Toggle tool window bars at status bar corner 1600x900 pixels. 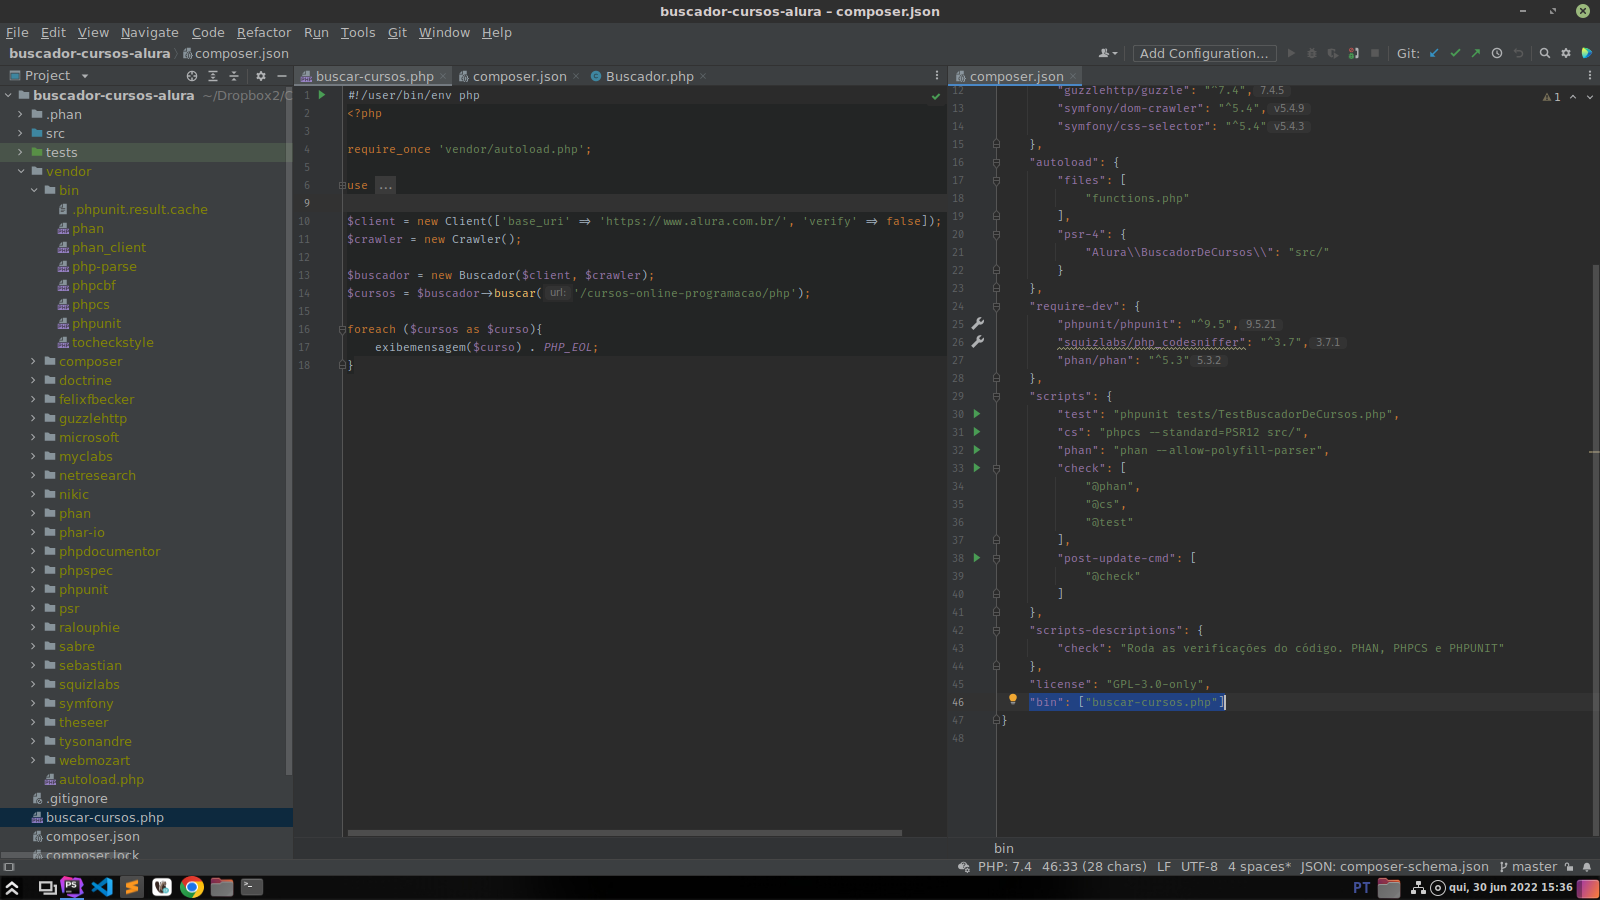(x=9, y=867)
